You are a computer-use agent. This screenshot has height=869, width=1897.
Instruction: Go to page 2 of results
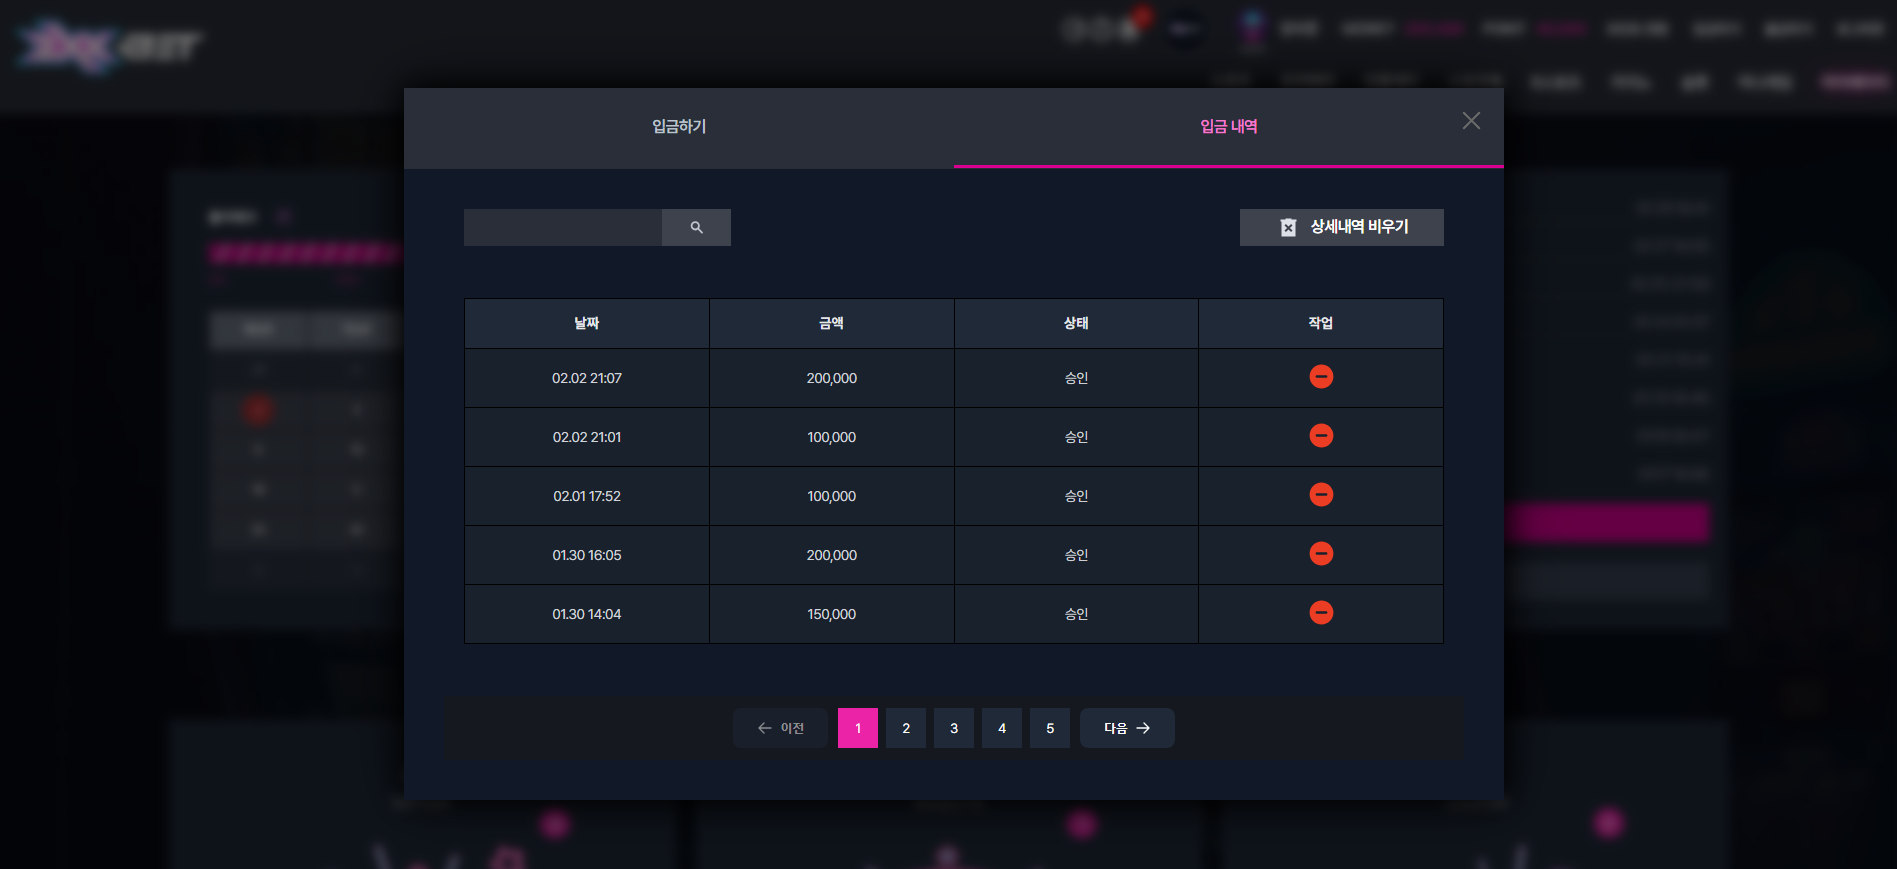(x=906, y=728)
